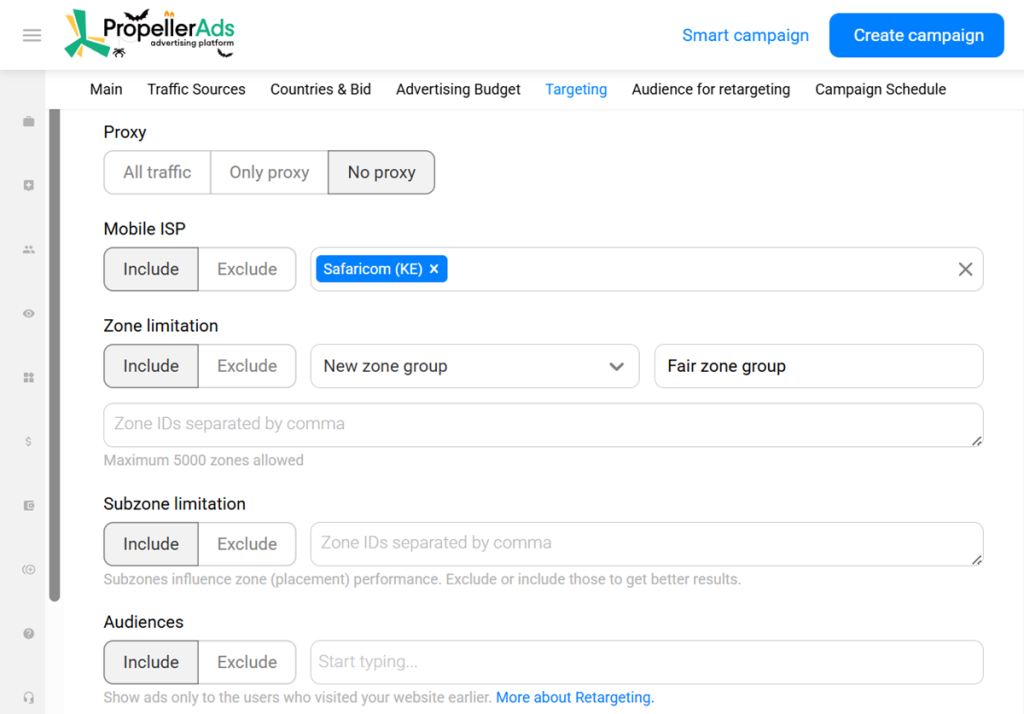Open the Campaign Schedule tab
The height and width of the screenshot is (714, 1024).
click(880, 89)
